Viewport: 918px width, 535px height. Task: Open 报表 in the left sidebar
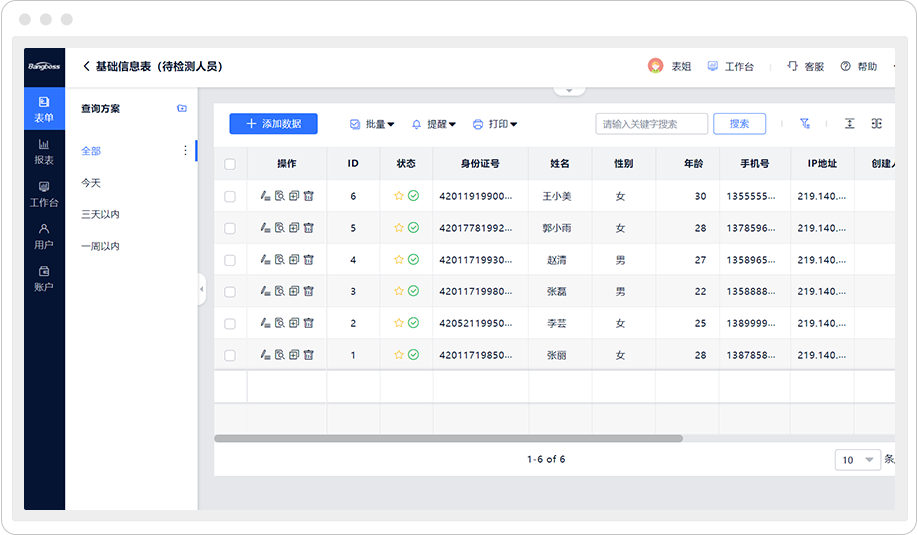[x=44, y=152]
